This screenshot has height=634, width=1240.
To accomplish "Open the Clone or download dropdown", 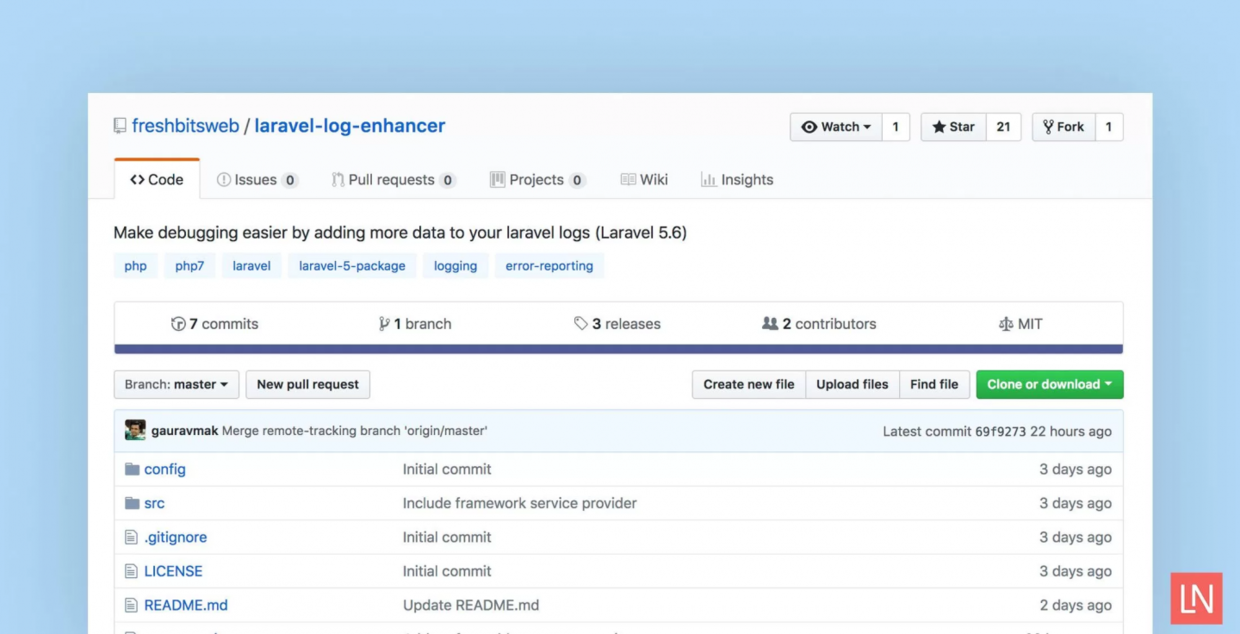I will tap(1049, 384).
